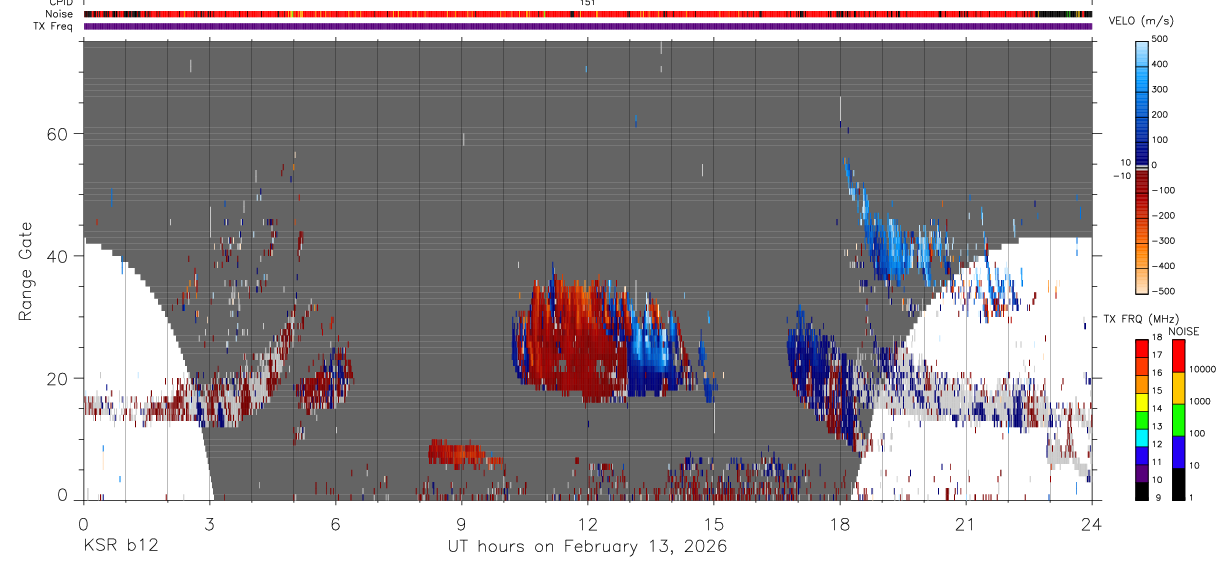Image resolution: width=1228 pixels, height=567 pixels.
Task: Click hour tick '12' on the time axis
Action: point(588,523)
